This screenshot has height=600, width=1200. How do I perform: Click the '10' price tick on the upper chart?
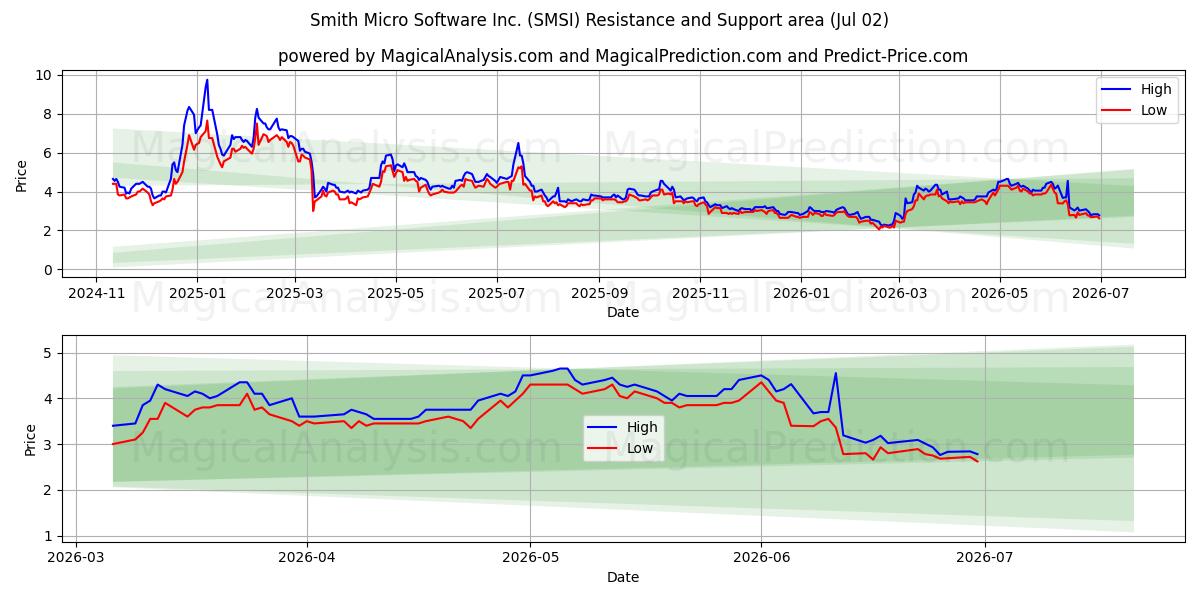(44, 75)
